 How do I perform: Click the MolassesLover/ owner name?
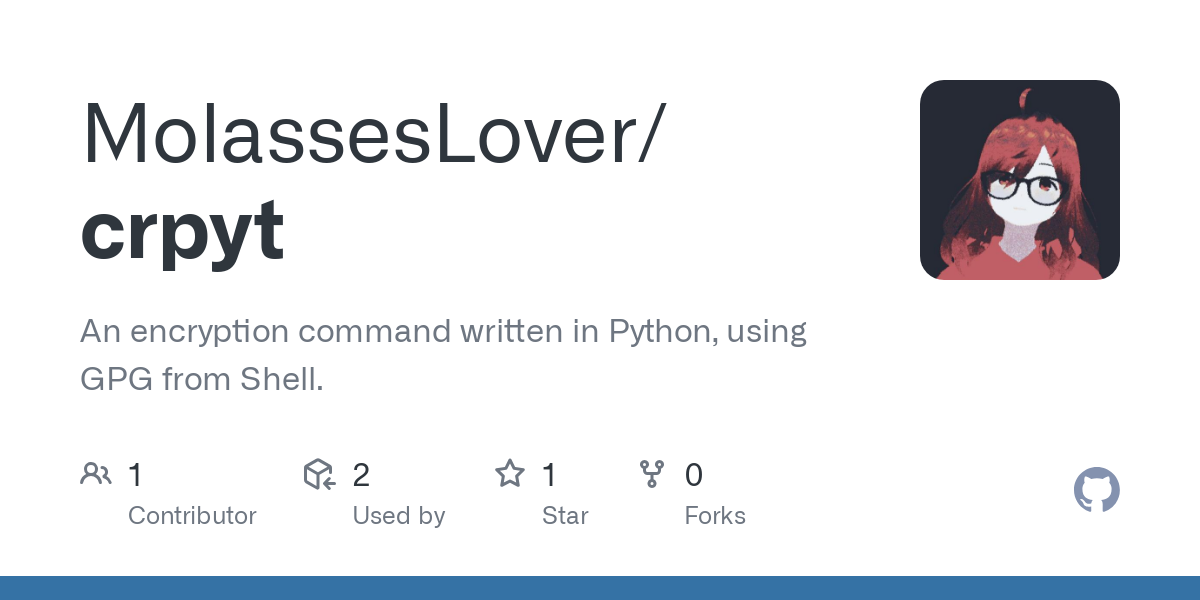click(x=372, y=134)
